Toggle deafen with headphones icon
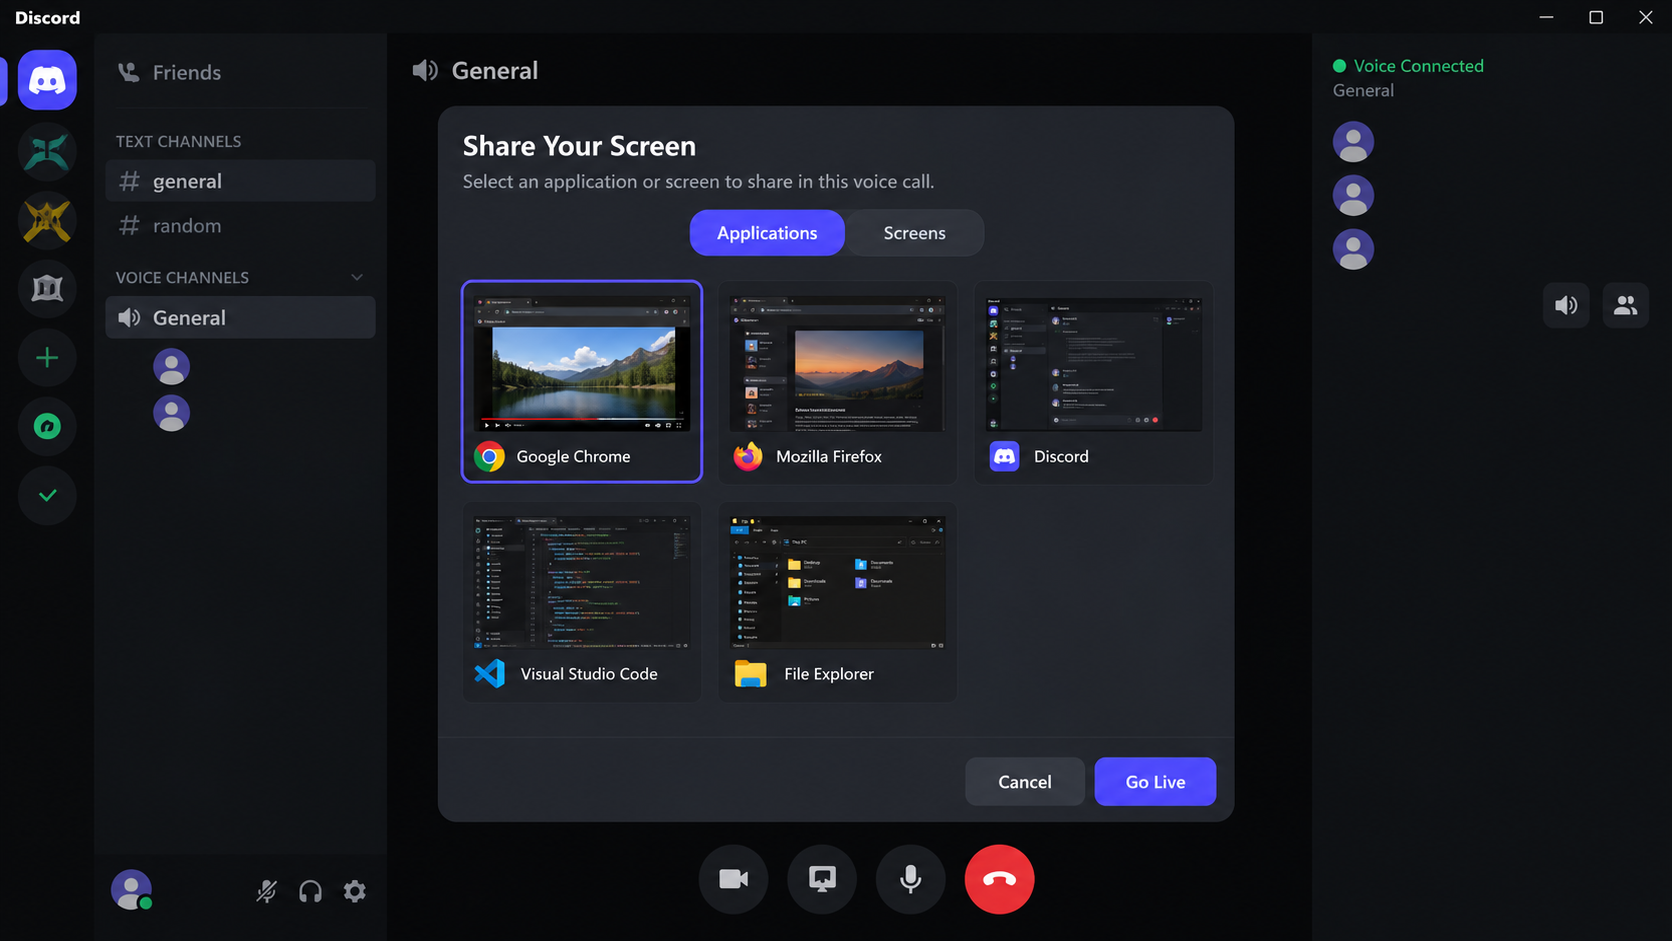1672x941 pixels. tap(310, 891)
